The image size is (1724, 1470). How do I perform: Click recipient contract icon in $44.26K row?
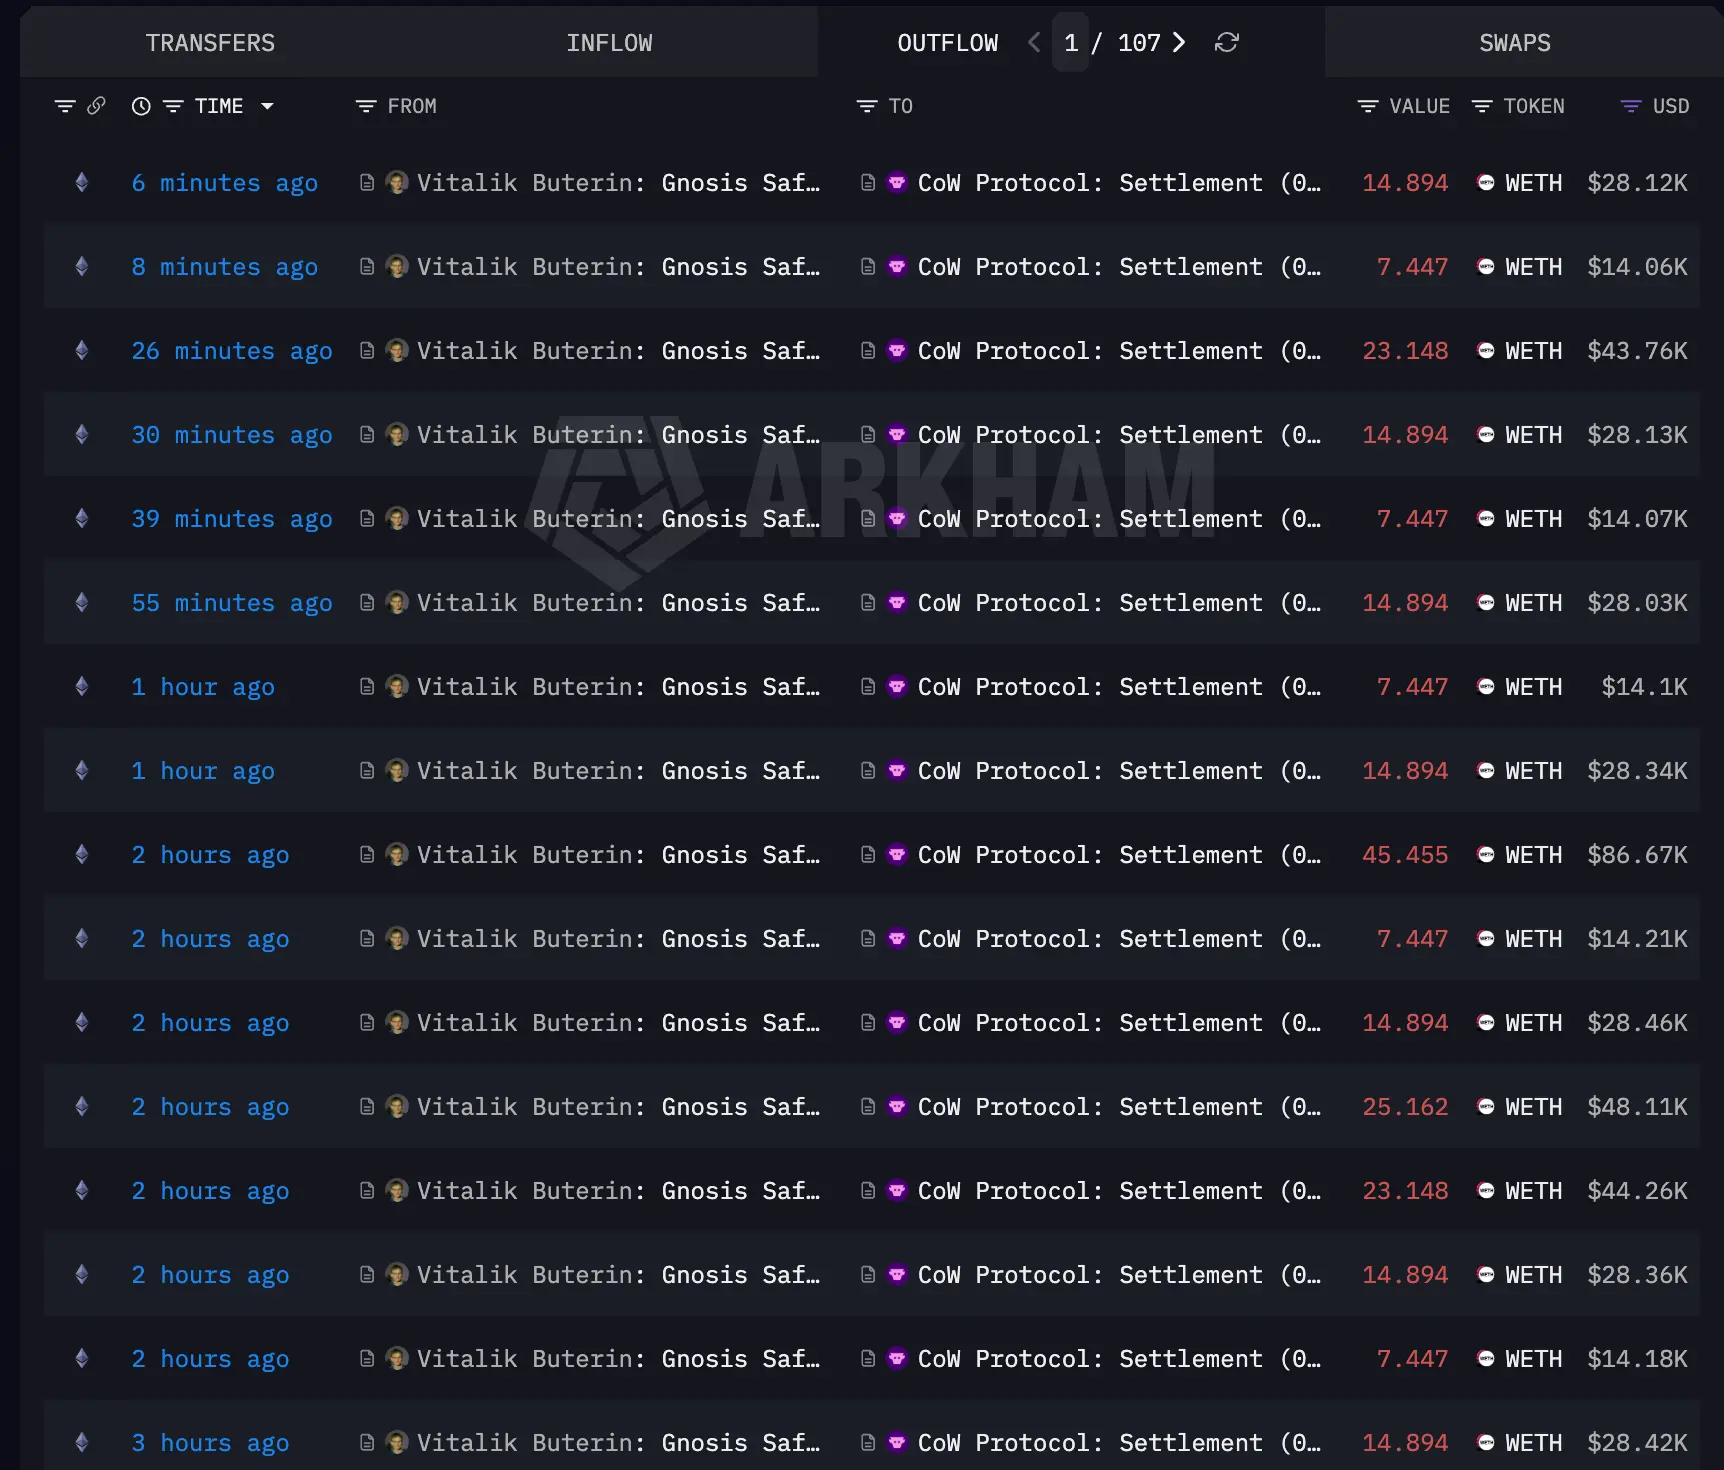click(868, 1190)
